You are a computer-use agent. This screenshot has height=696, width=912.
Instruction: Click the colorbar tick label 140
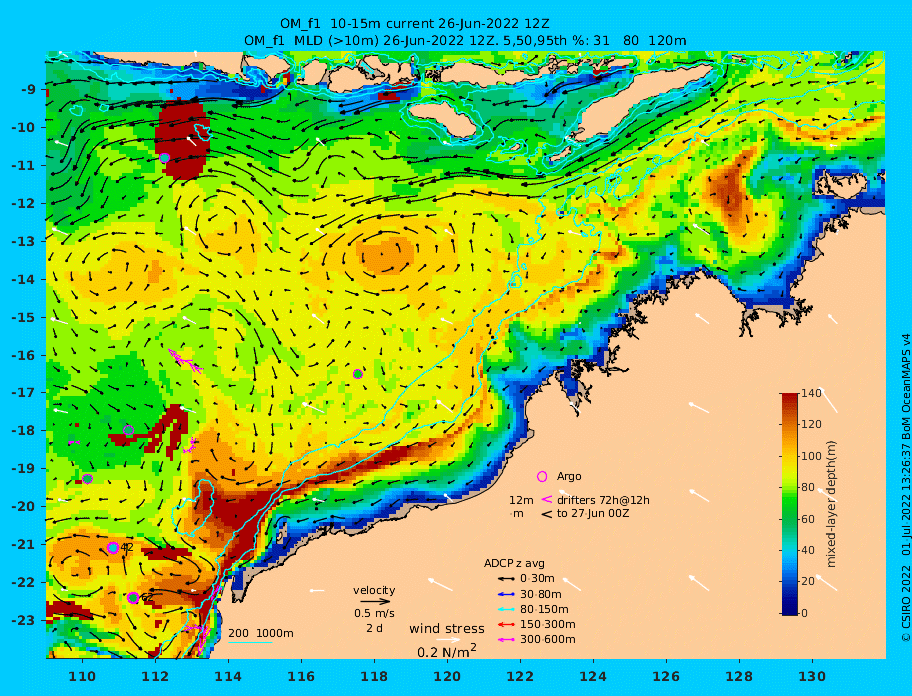pyautogui.click(x=811, y=394)
